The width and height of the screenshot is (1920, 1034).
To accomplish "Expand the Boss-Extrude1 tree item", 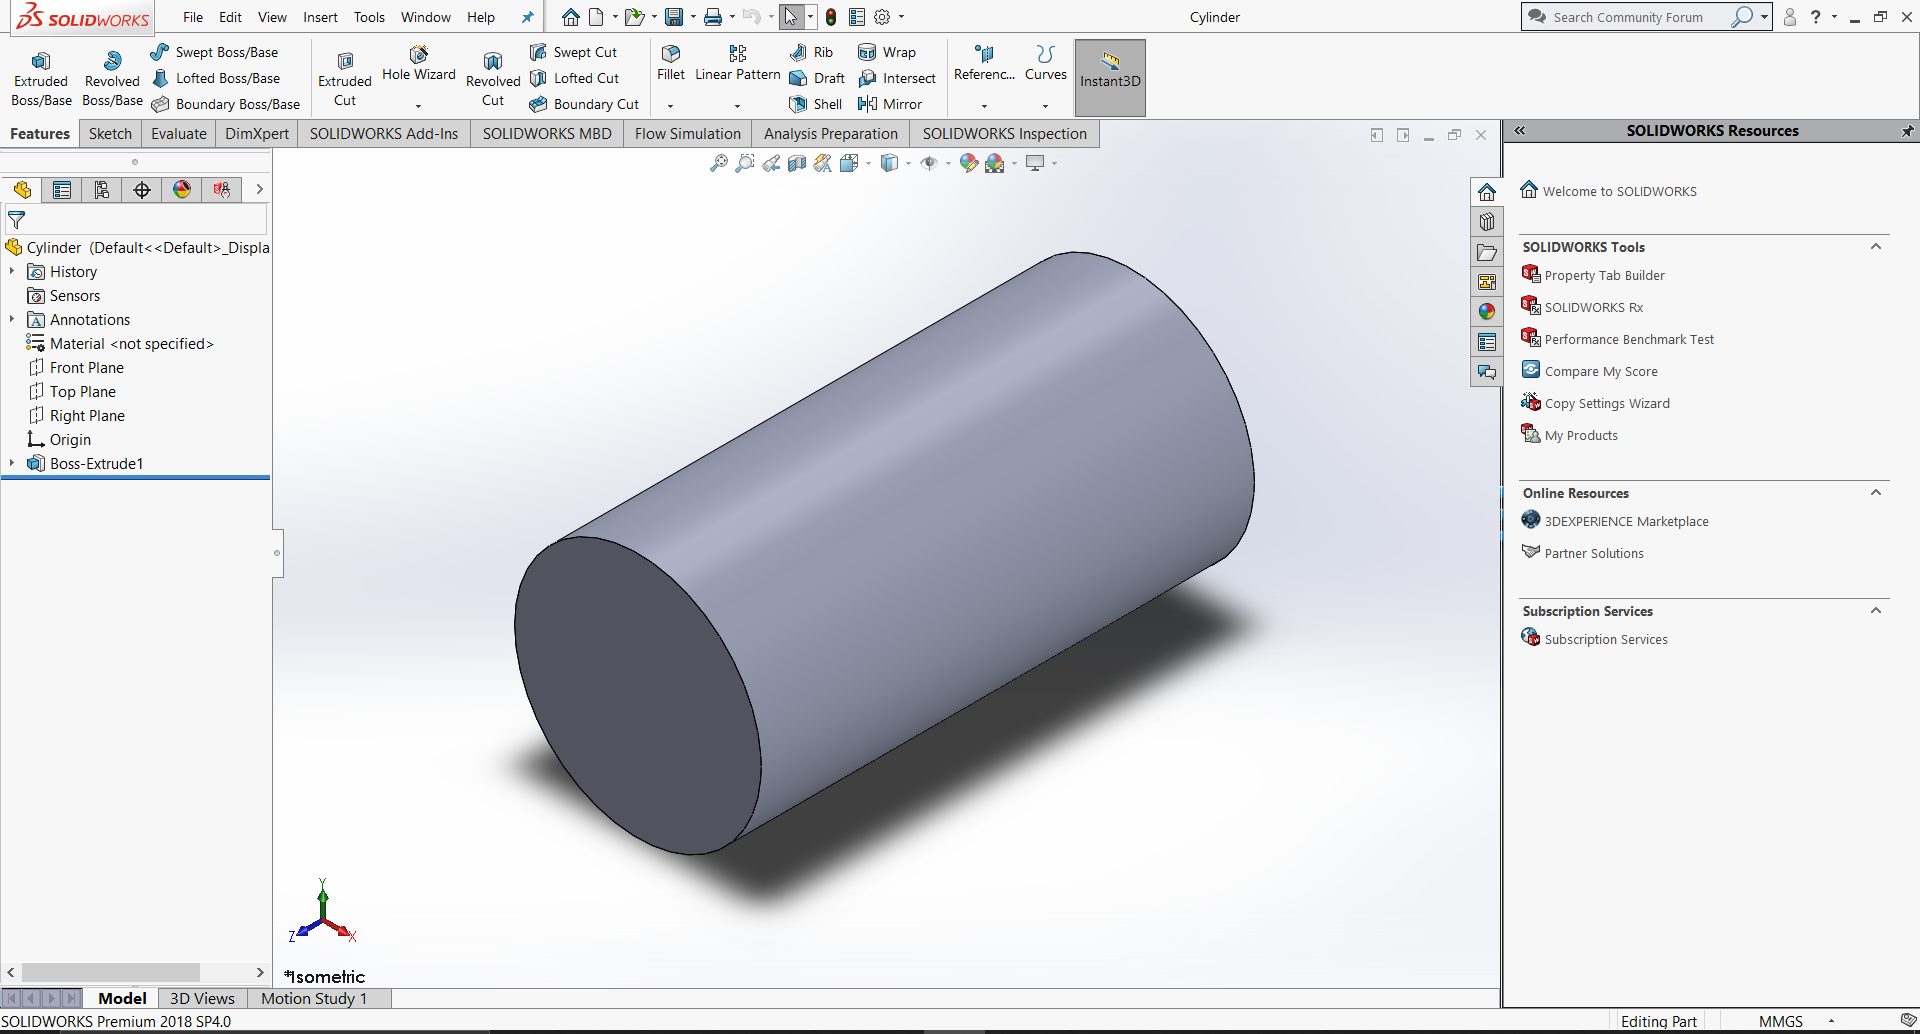I will (x=11, y=463).
